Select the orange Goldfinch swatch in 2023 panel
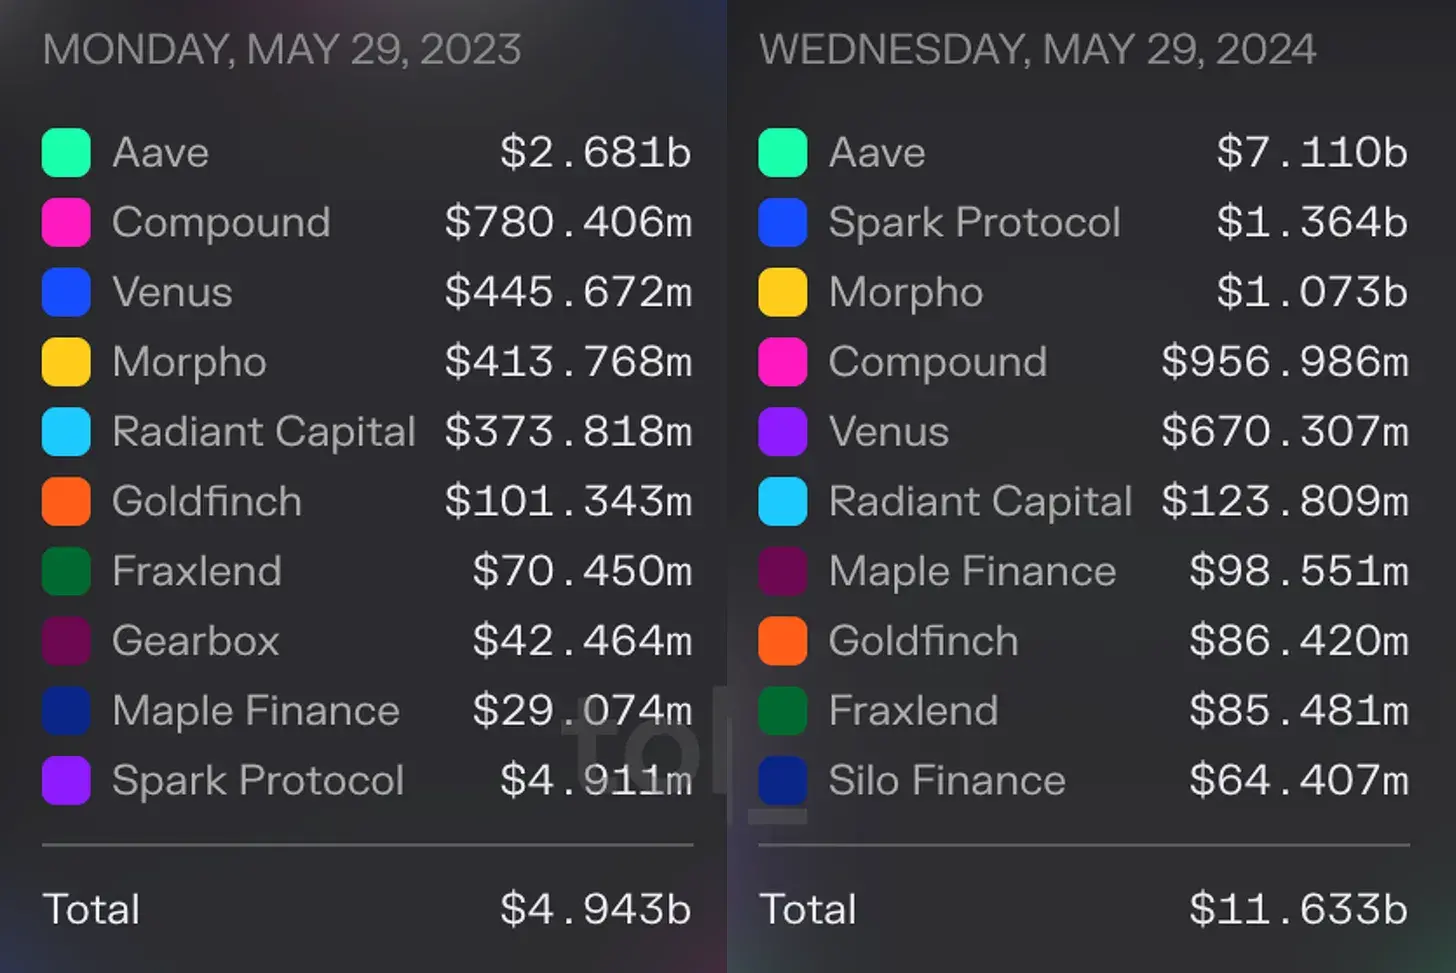This screenshot has width=1456, height=973. point(66,501)
